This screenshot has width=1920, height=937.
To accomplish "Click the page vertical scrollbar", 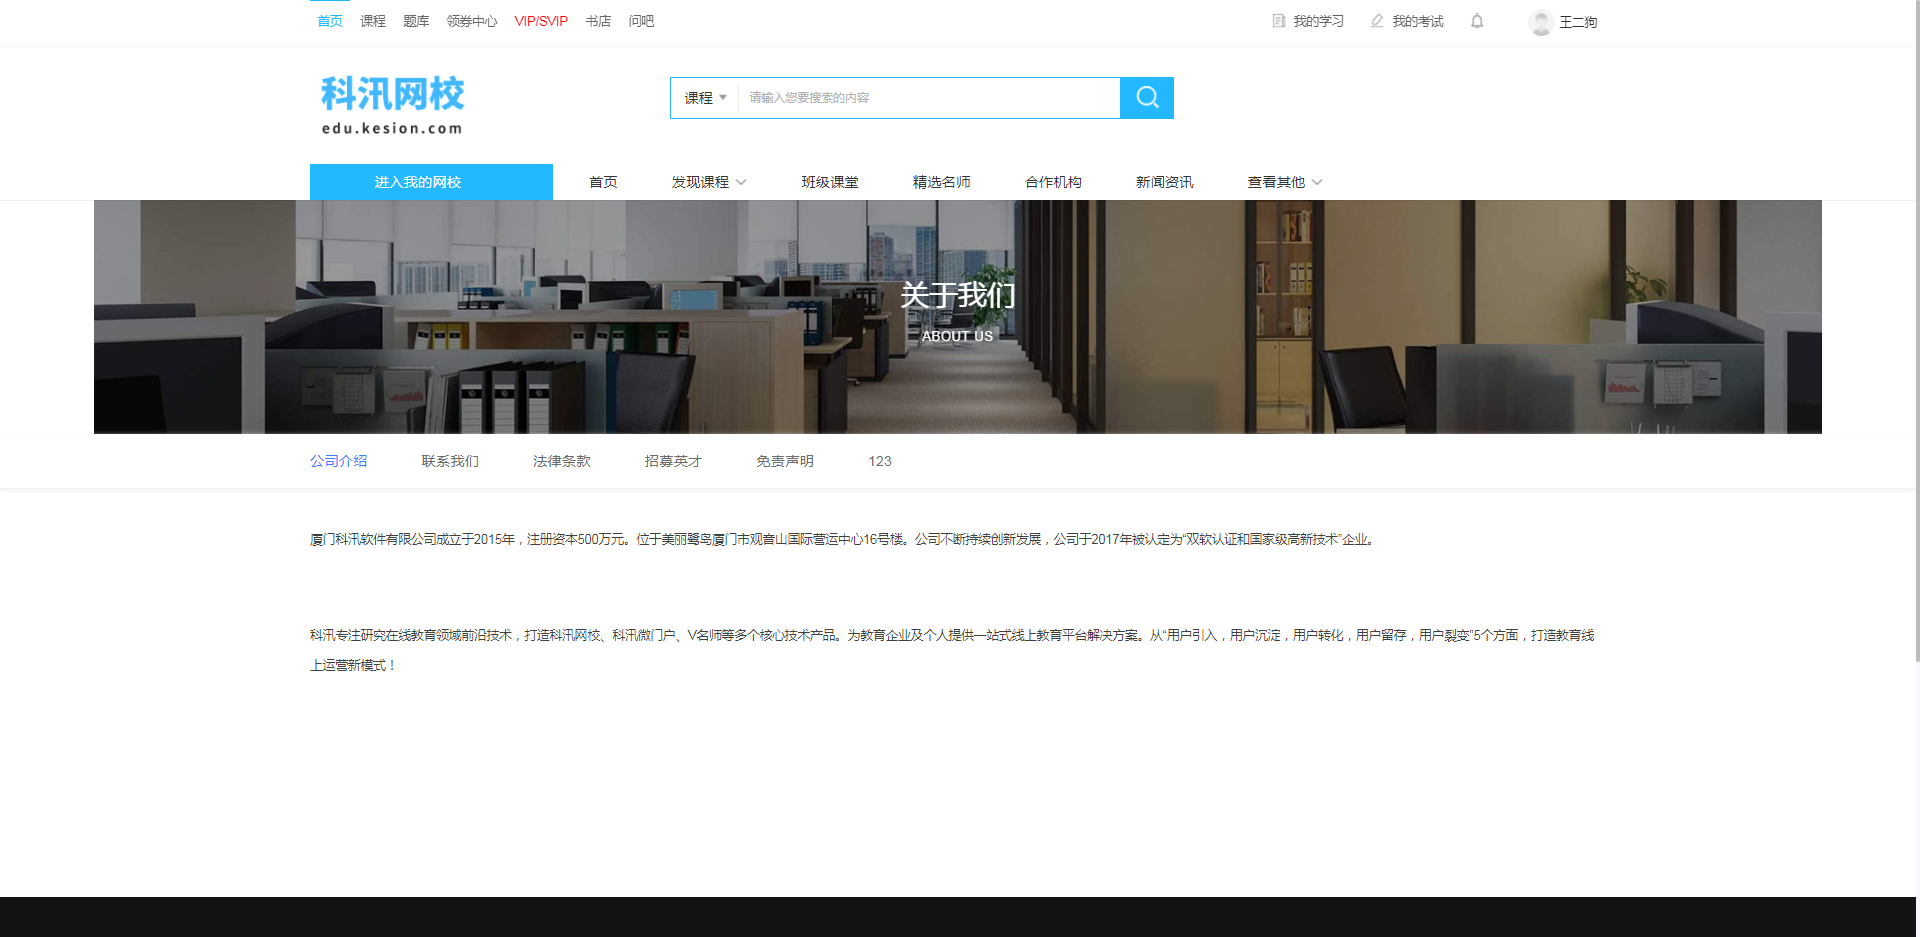I will tap(1917, 330).
